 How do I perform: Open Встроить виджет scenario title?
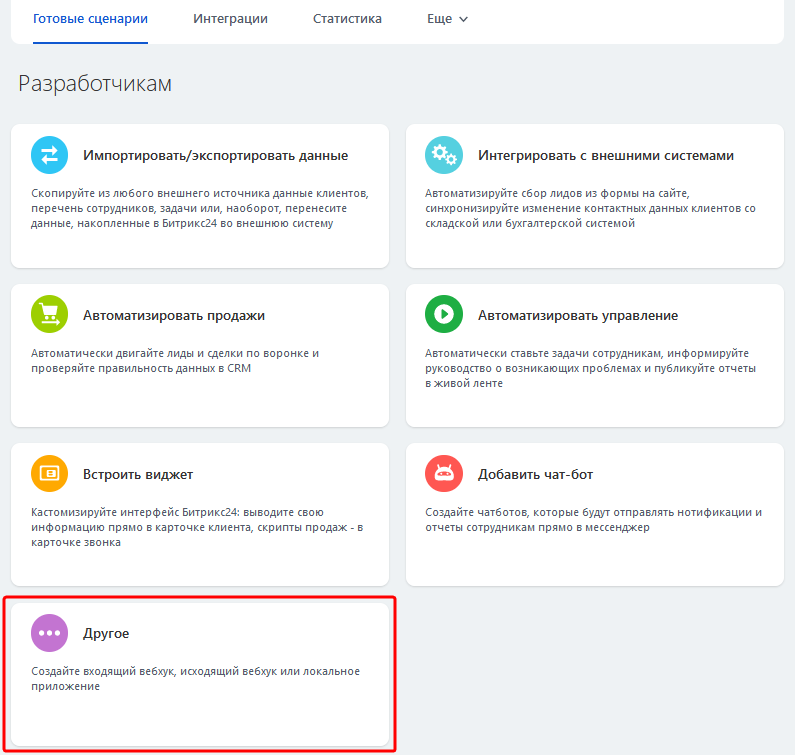[138, 475]
